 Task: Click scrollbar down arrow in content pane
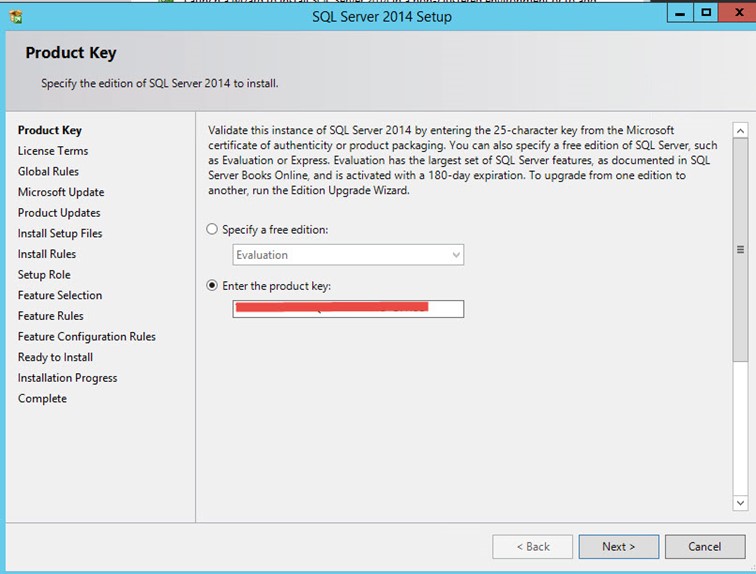[x=740, y=502]
